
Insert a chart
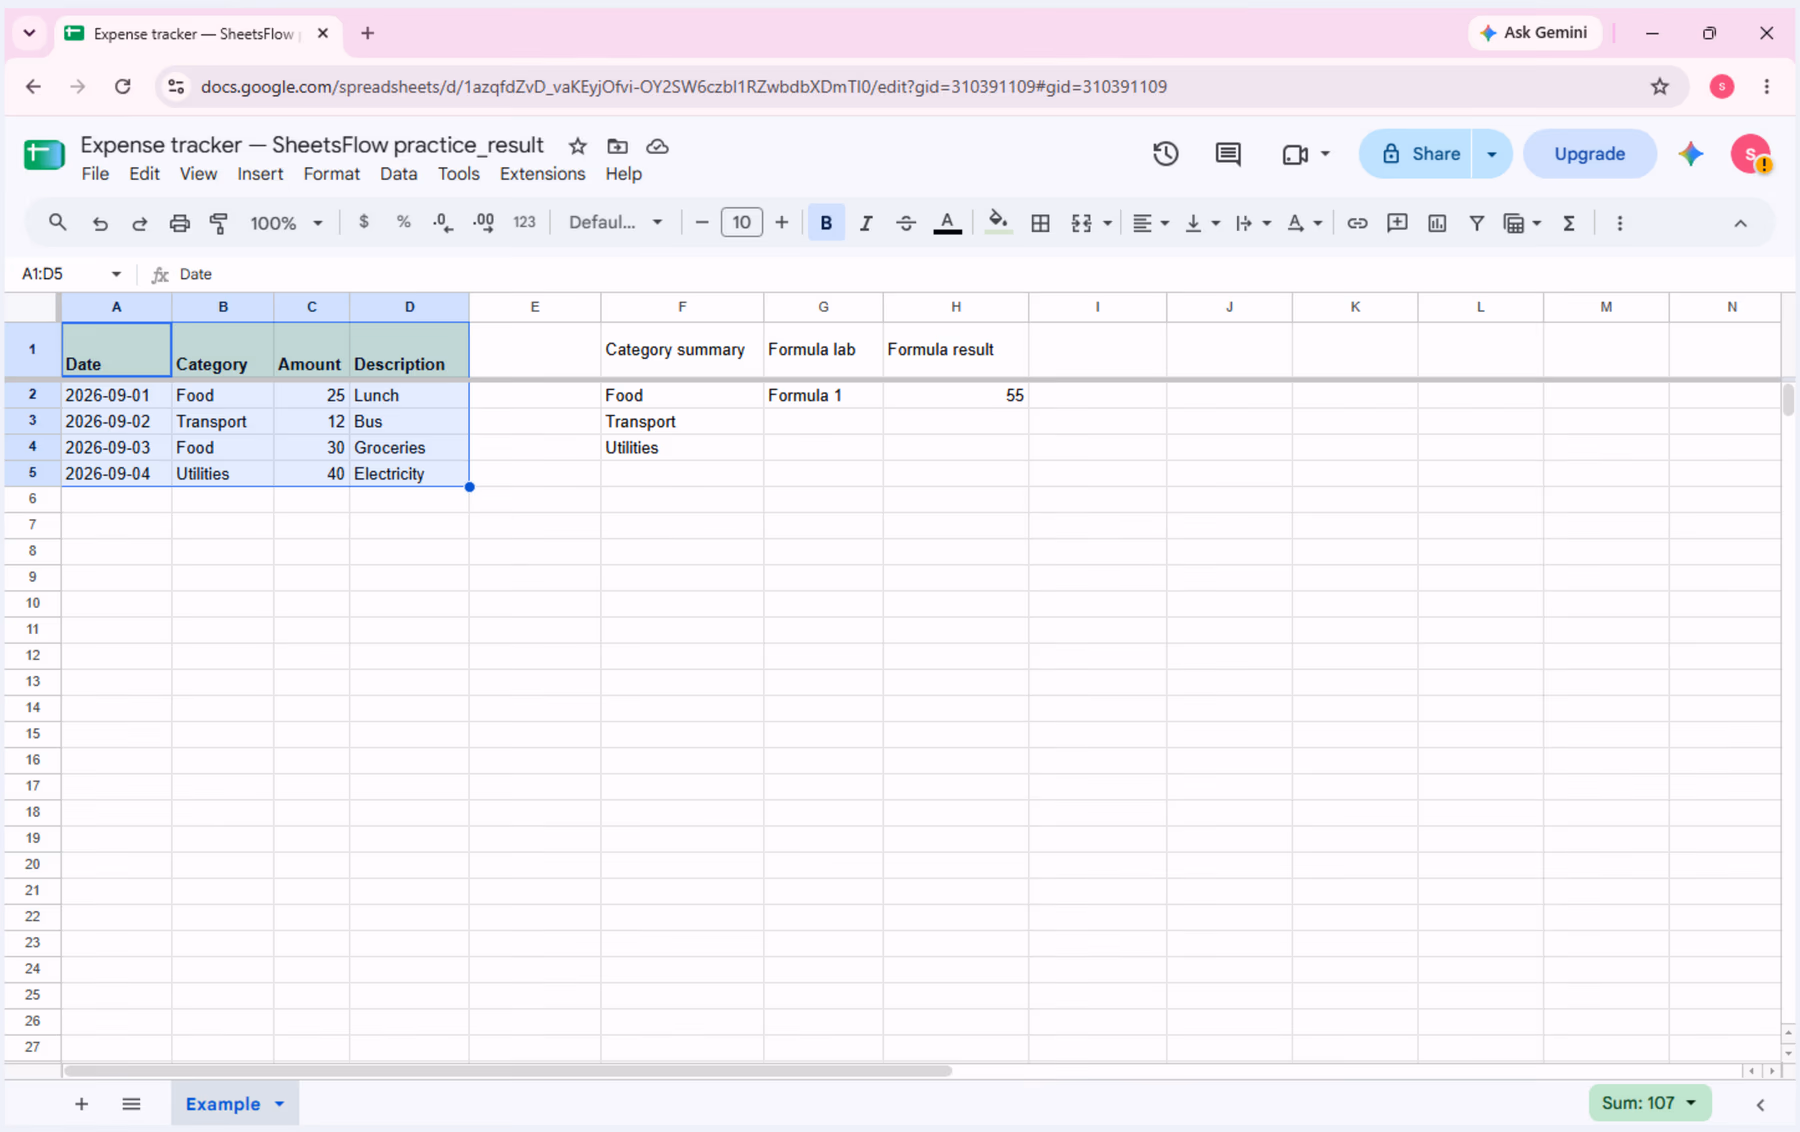pos(1437,223)
